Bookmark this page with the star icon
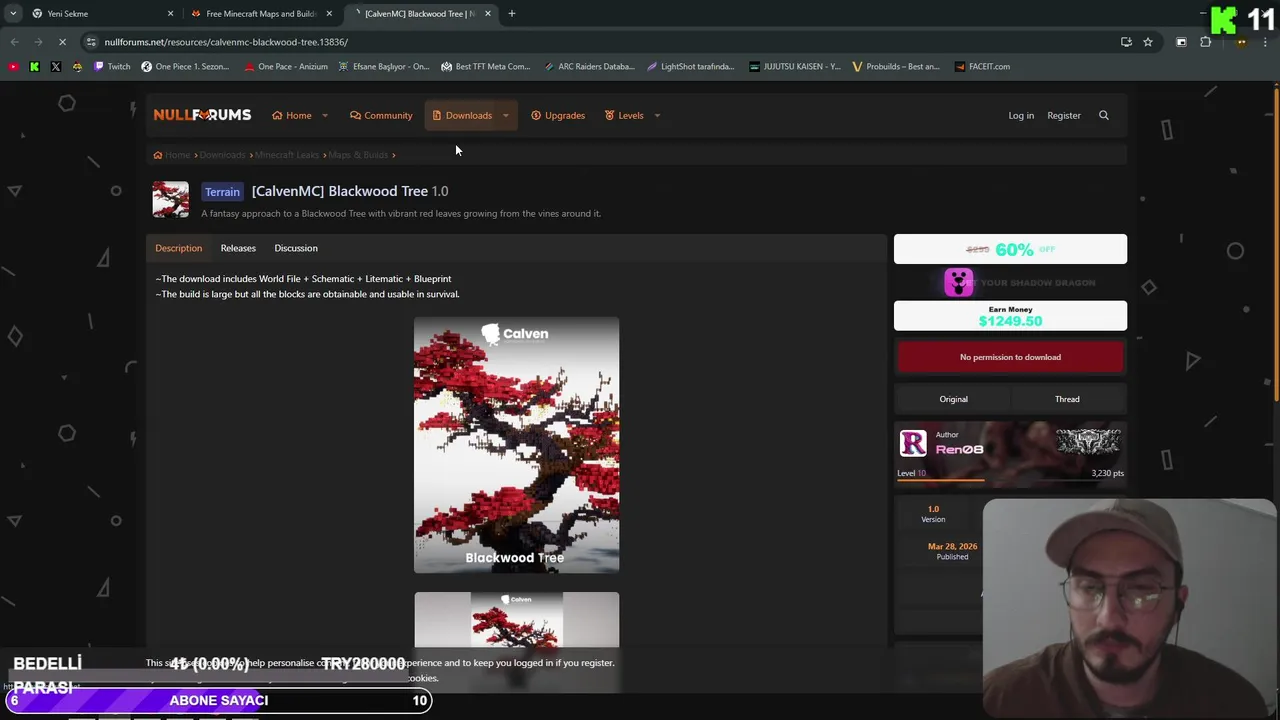Screen dimensions: 1280x720 (1148, 42)
